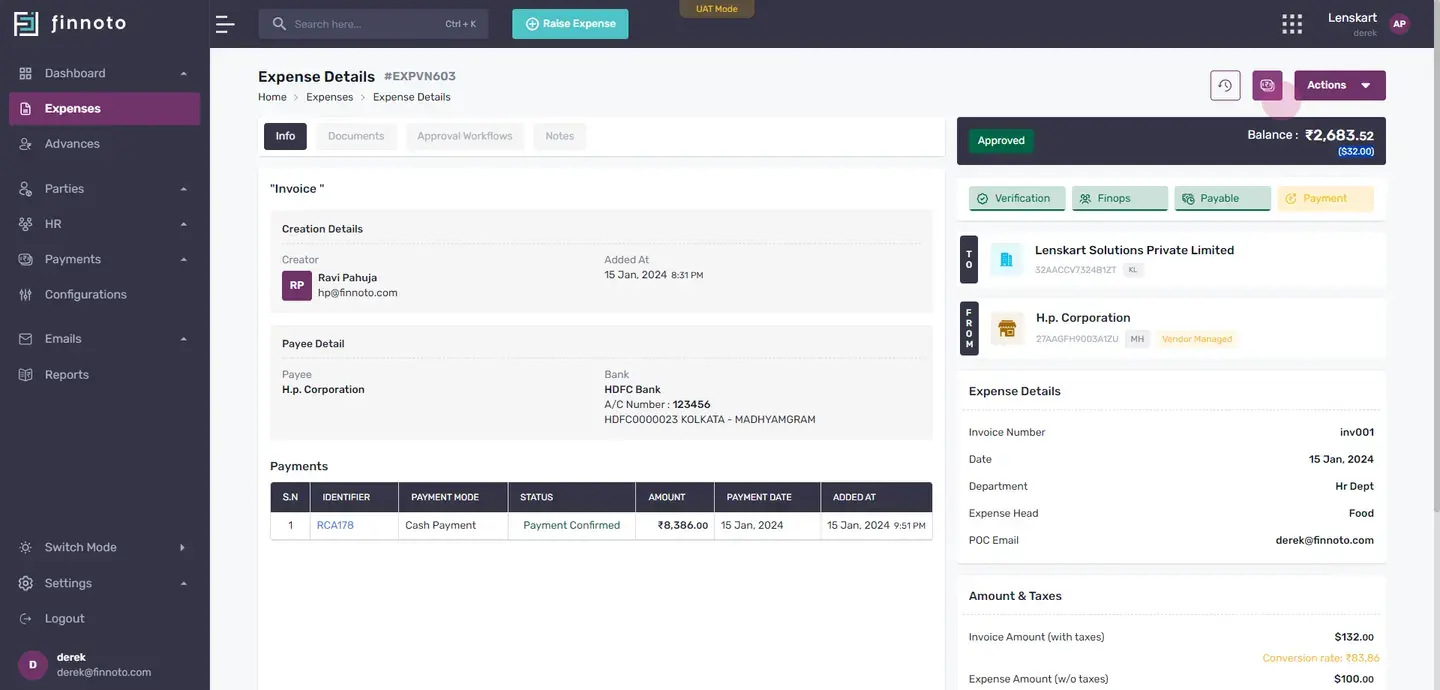Image resolution: width=1440 pixels, height=690 pixels.
Task: Open payment identifier RCA178
Action: [x=335, y=525]
